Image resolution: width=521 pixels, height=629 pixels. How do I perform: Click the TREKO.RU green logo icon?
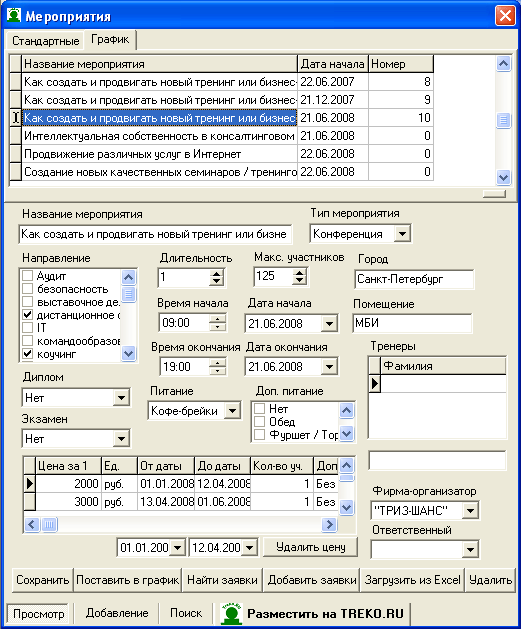[231, 613]
